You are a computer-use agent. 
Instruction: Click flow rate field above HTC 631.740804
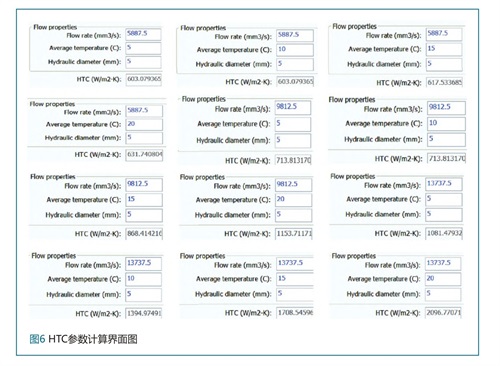(144, 111)
